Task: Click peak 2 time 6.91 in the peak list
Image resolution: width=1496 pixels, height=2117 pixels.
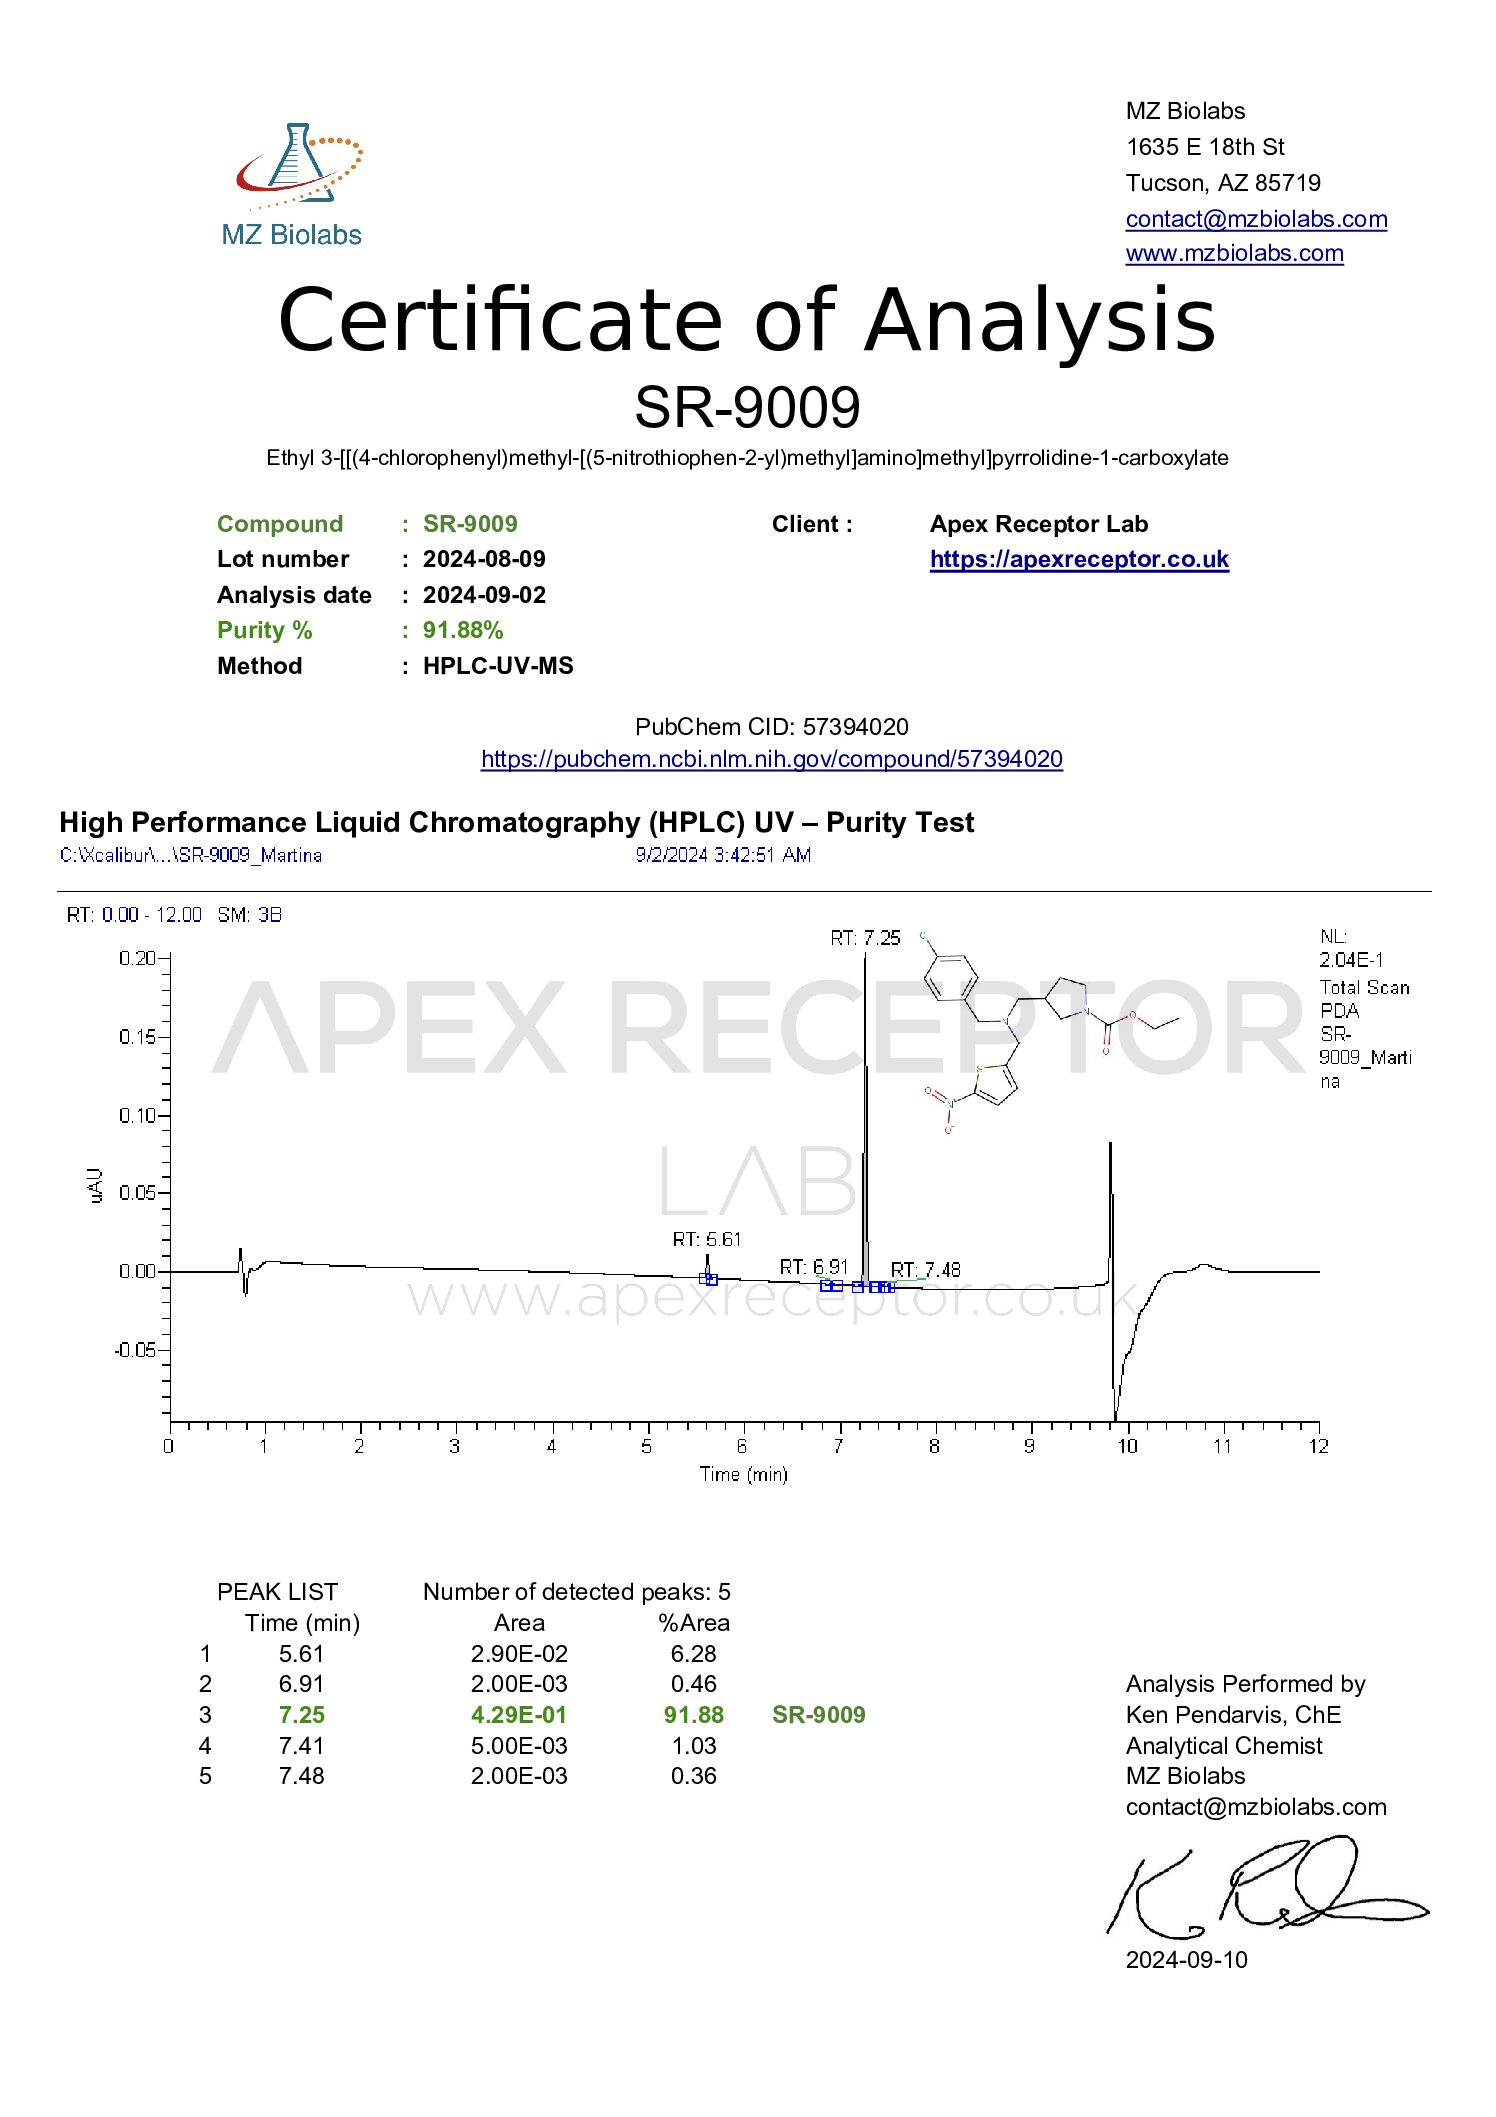Action: pyautogui.click(x=302, y=1684)
